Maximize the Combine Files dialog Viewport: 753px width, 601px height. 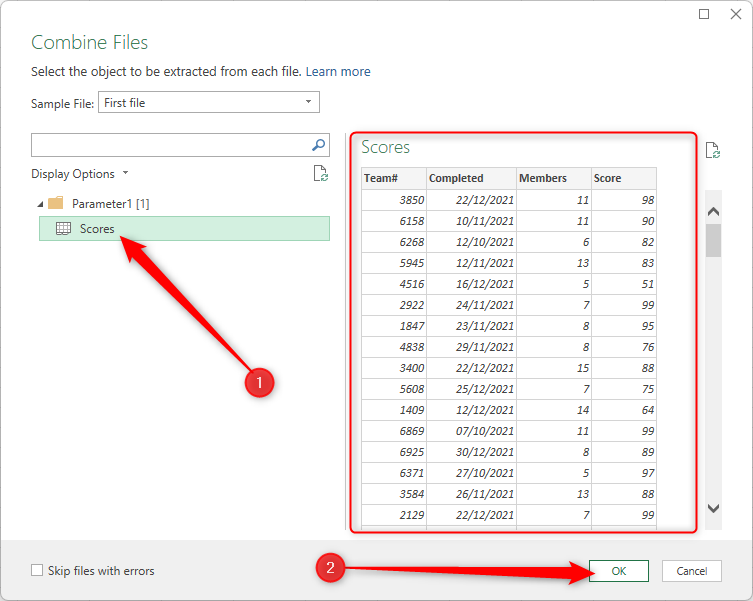(704, 14)
